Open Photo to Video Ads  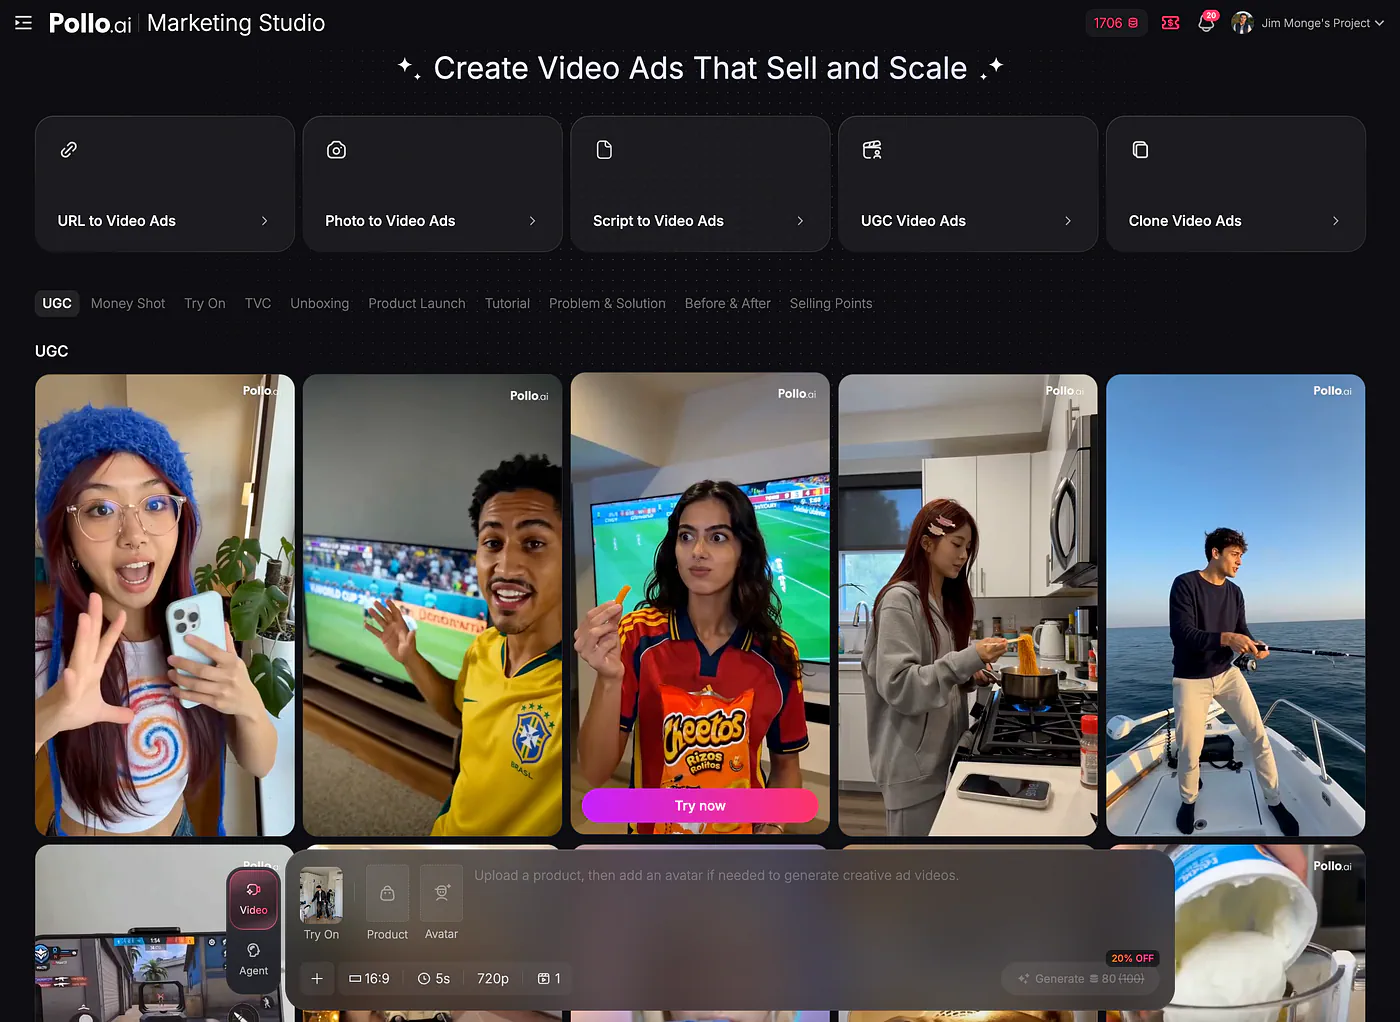[x=433, y=184]
